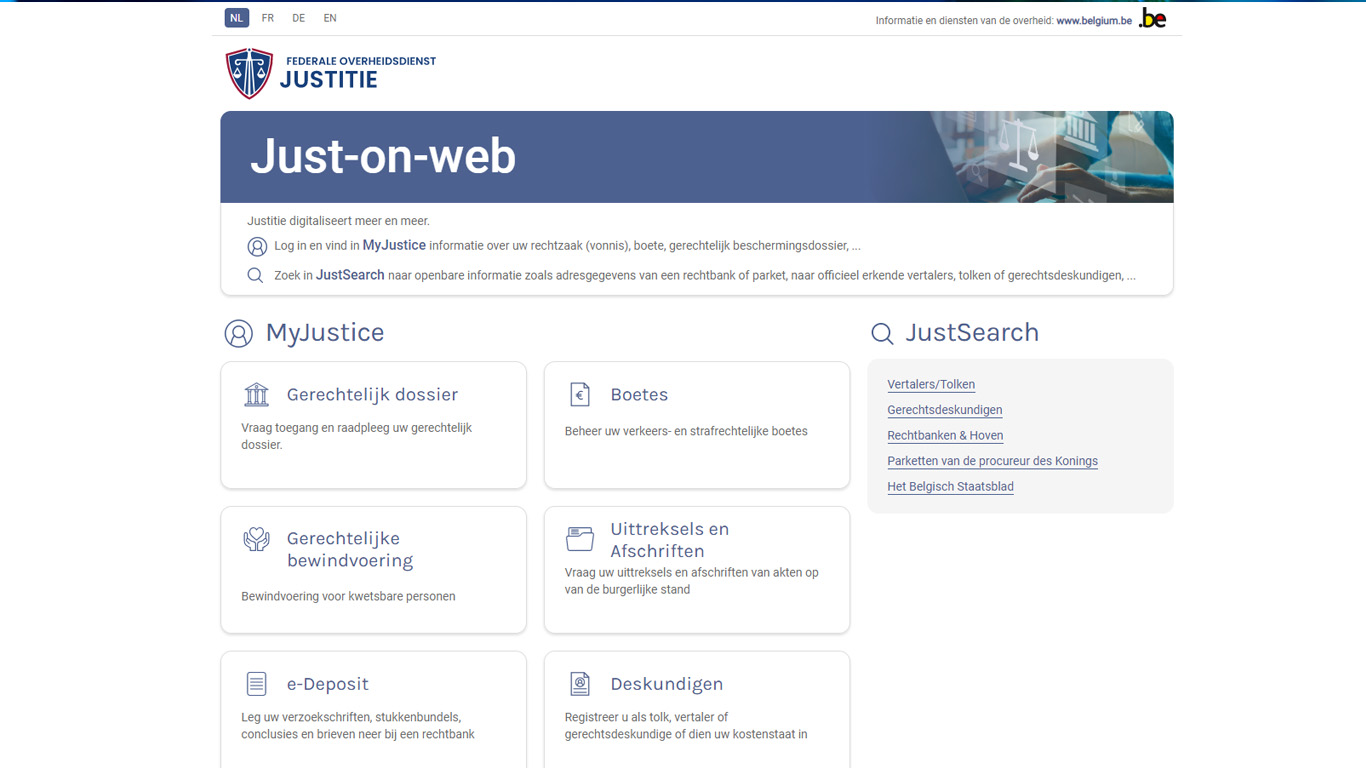The height and width of the screenshot is (768, 1366).
Task: Click the .be Belgium logo
Action: 1153,18
